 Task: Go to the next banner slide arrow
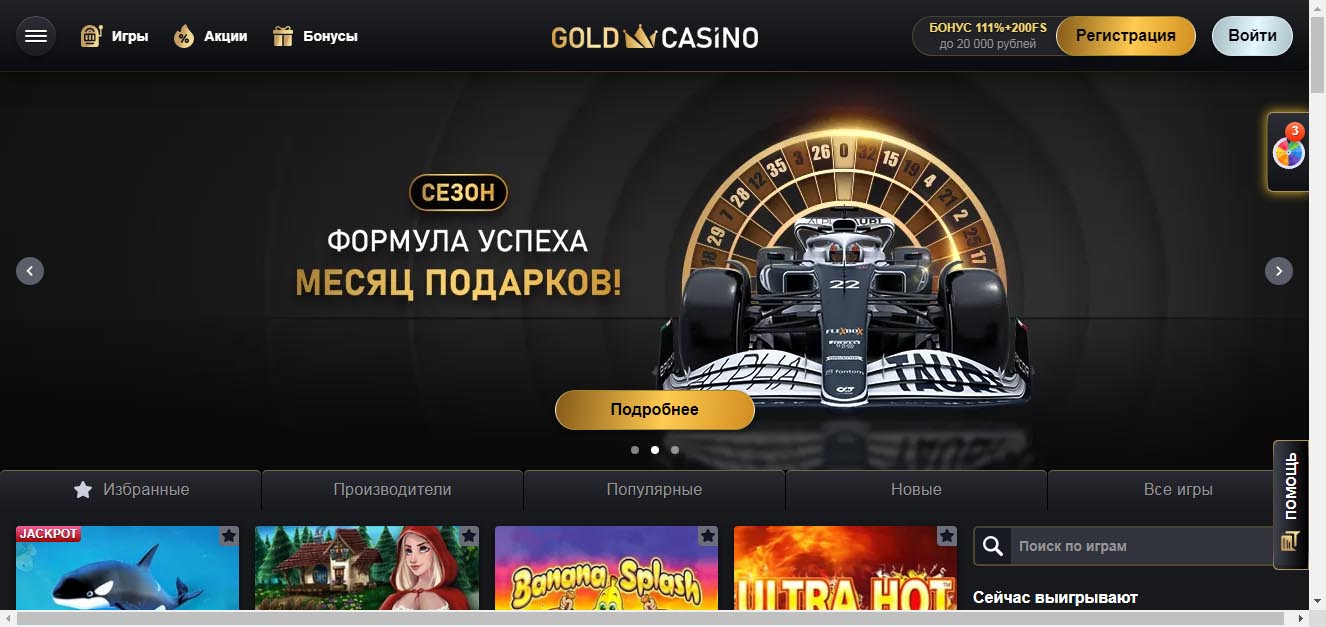(x=1279, y=271)
